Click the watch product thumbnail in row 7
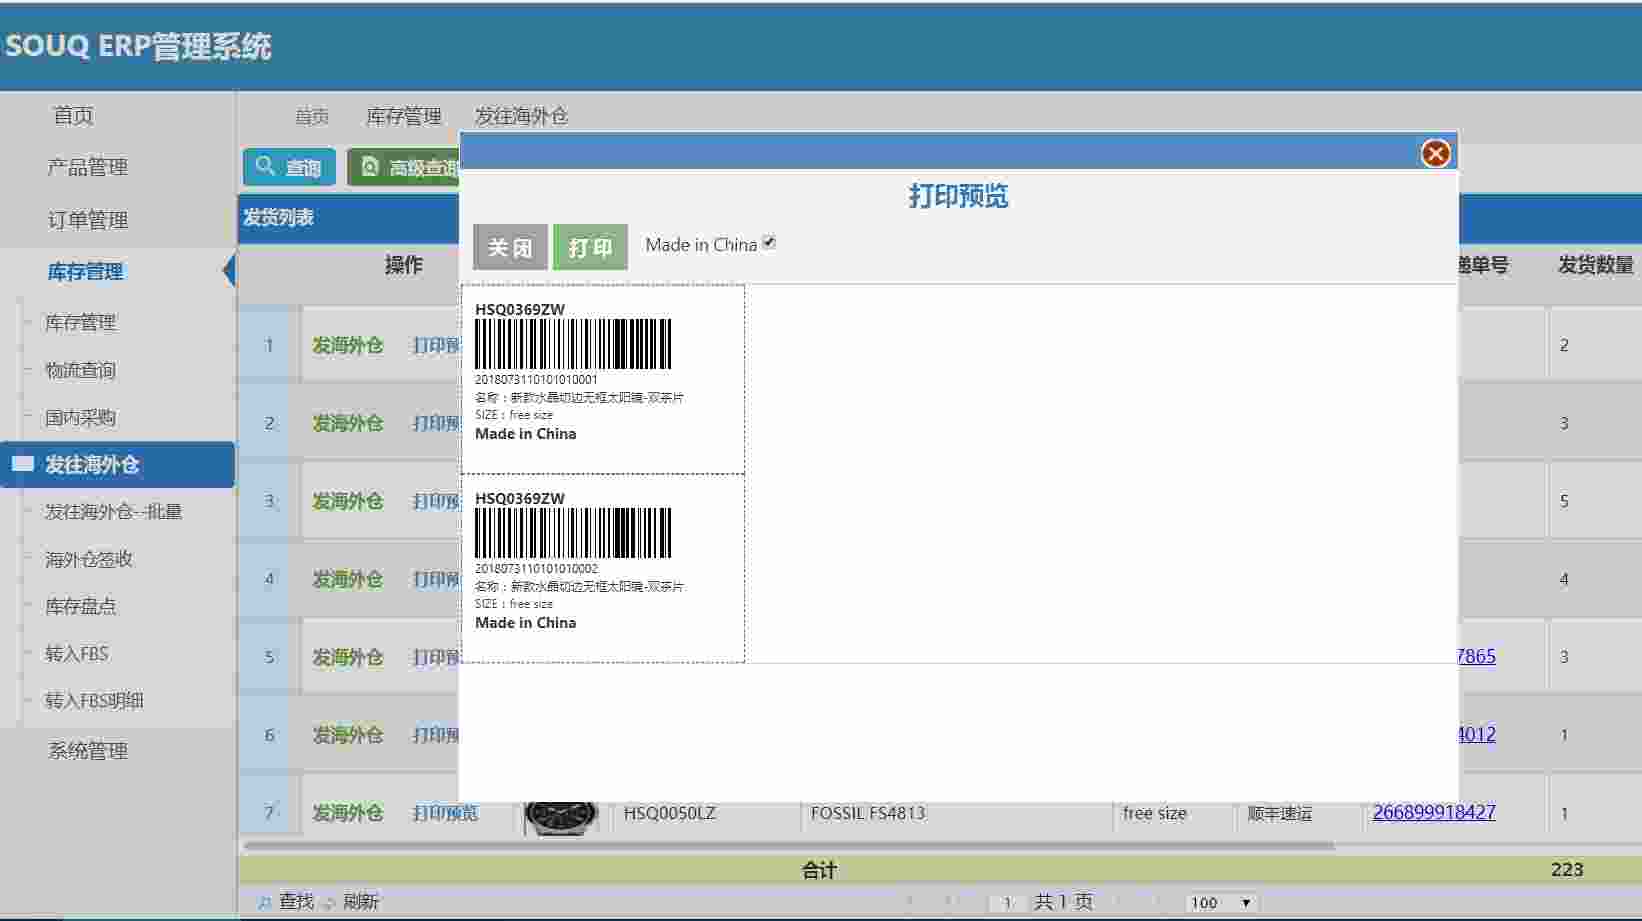 point(561,817)
